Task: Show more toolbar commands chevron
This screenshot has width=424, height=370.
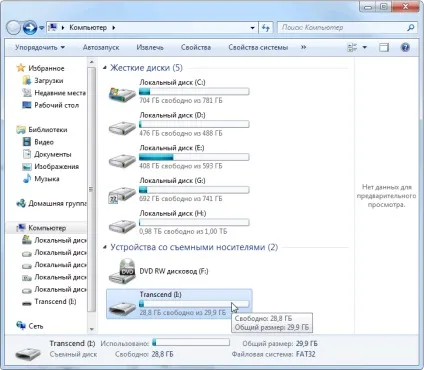Action: pyautogui.click(x=303, y=47)
